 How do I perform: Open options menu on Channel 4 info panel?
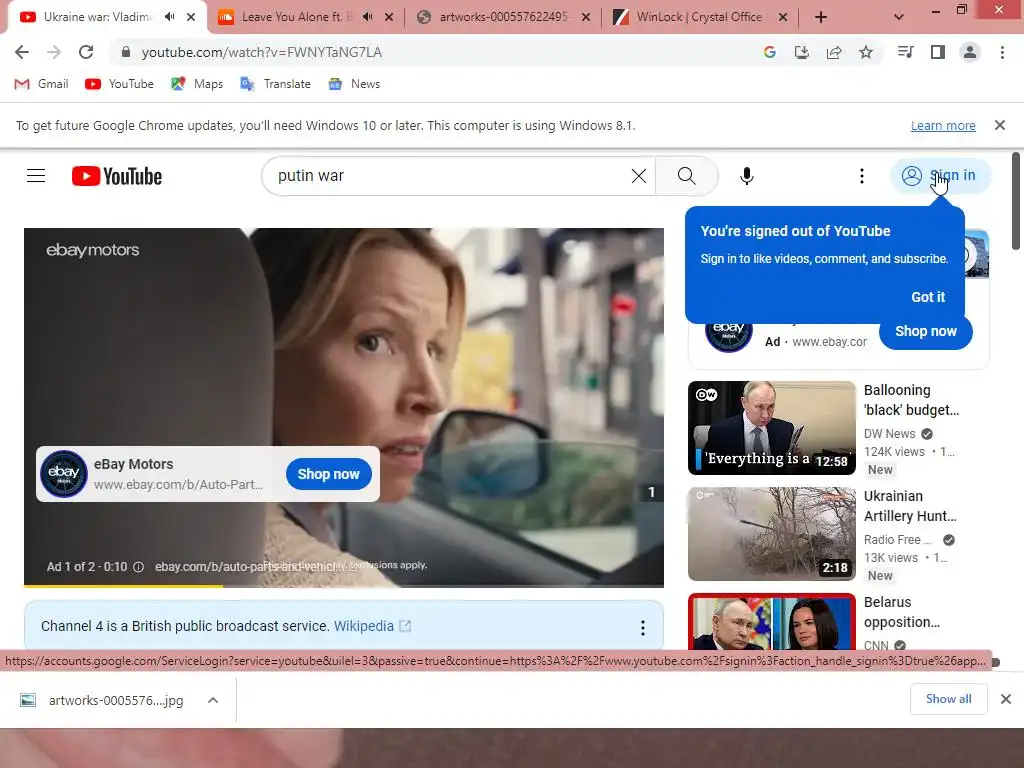click(643, 628)
